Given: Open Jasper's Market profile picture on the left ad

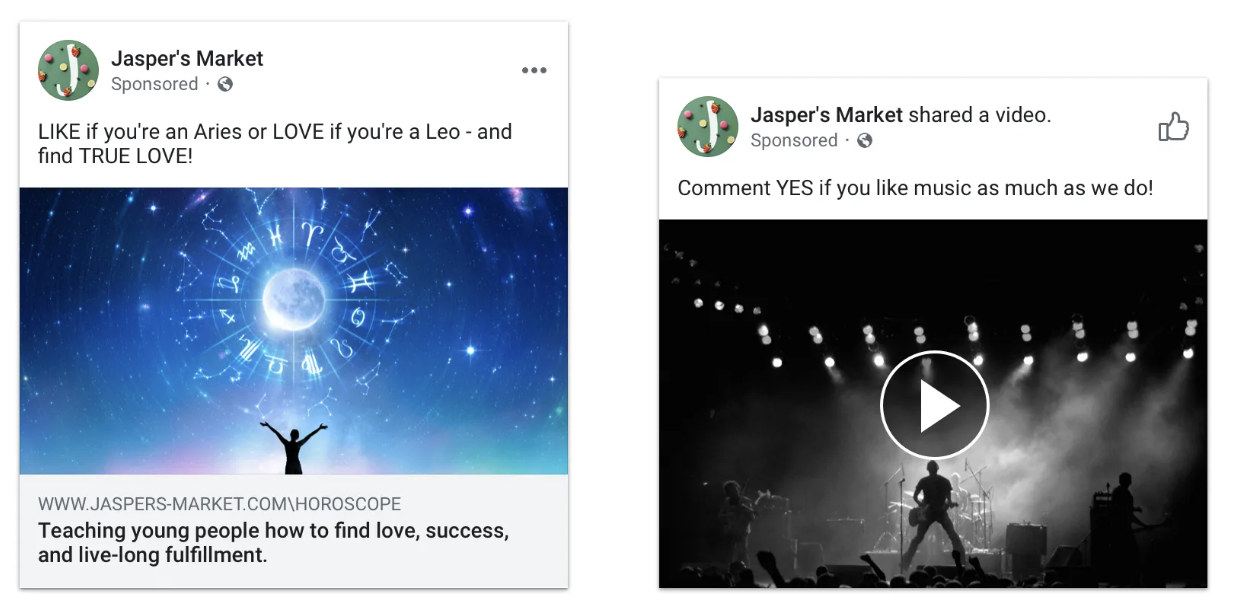Looking at the screenshot, I should point(68,70).
